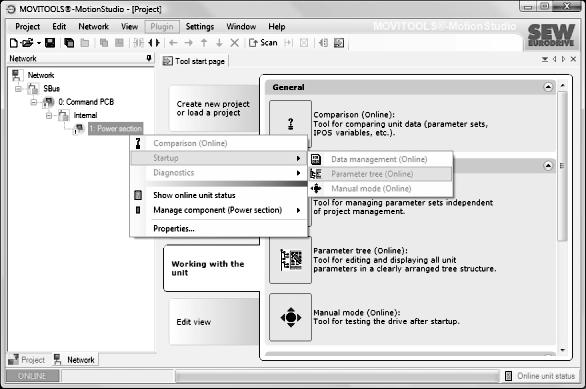
Task: Click the tab scroll right arrow
Action: pyautogui.click(x=564, y=59)
